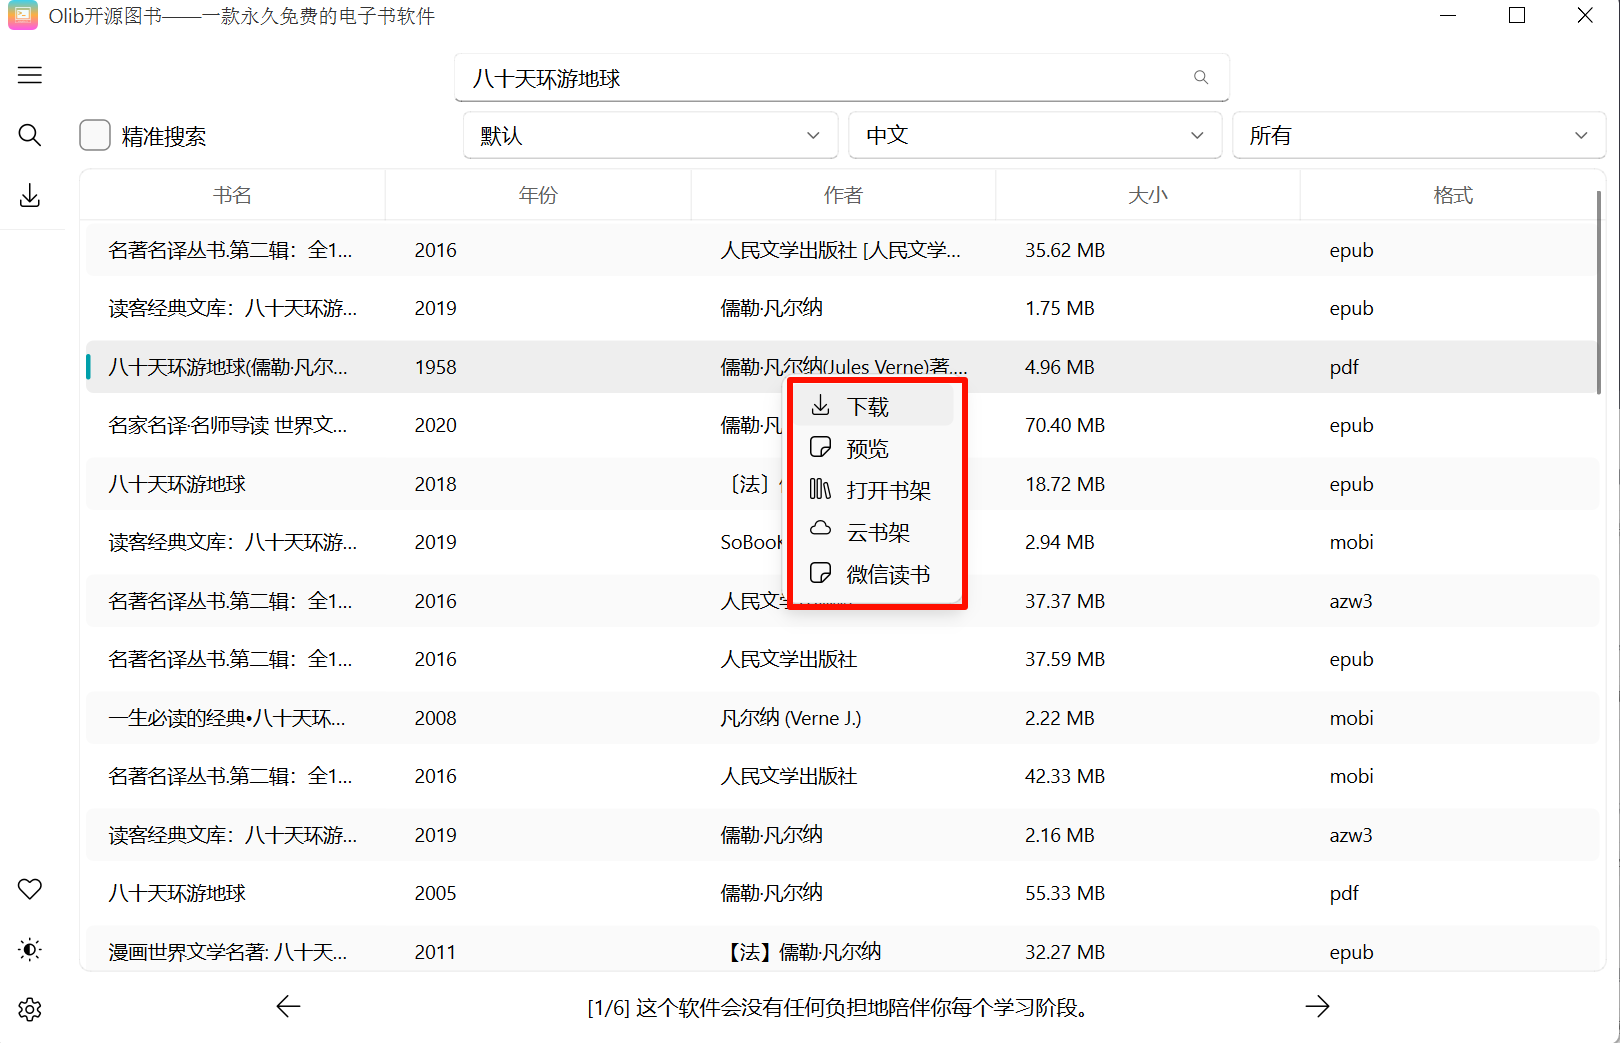1620x1043 pixels.
Task: Choose 微信读书 in the context menu
Action: click(x=887, y=574)
